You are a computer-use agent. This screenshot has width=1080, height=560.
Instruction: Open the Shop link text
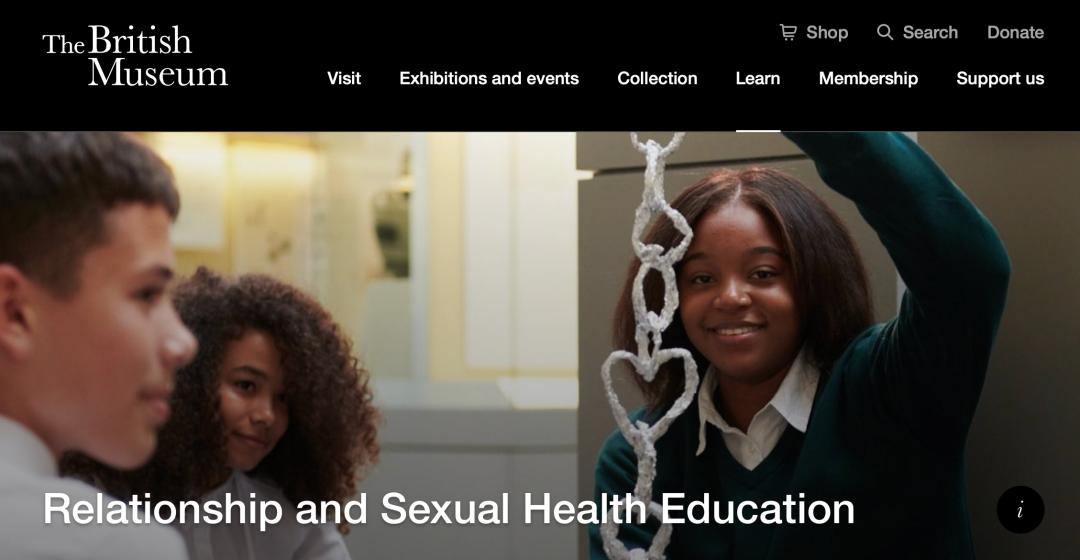[827, 32]
